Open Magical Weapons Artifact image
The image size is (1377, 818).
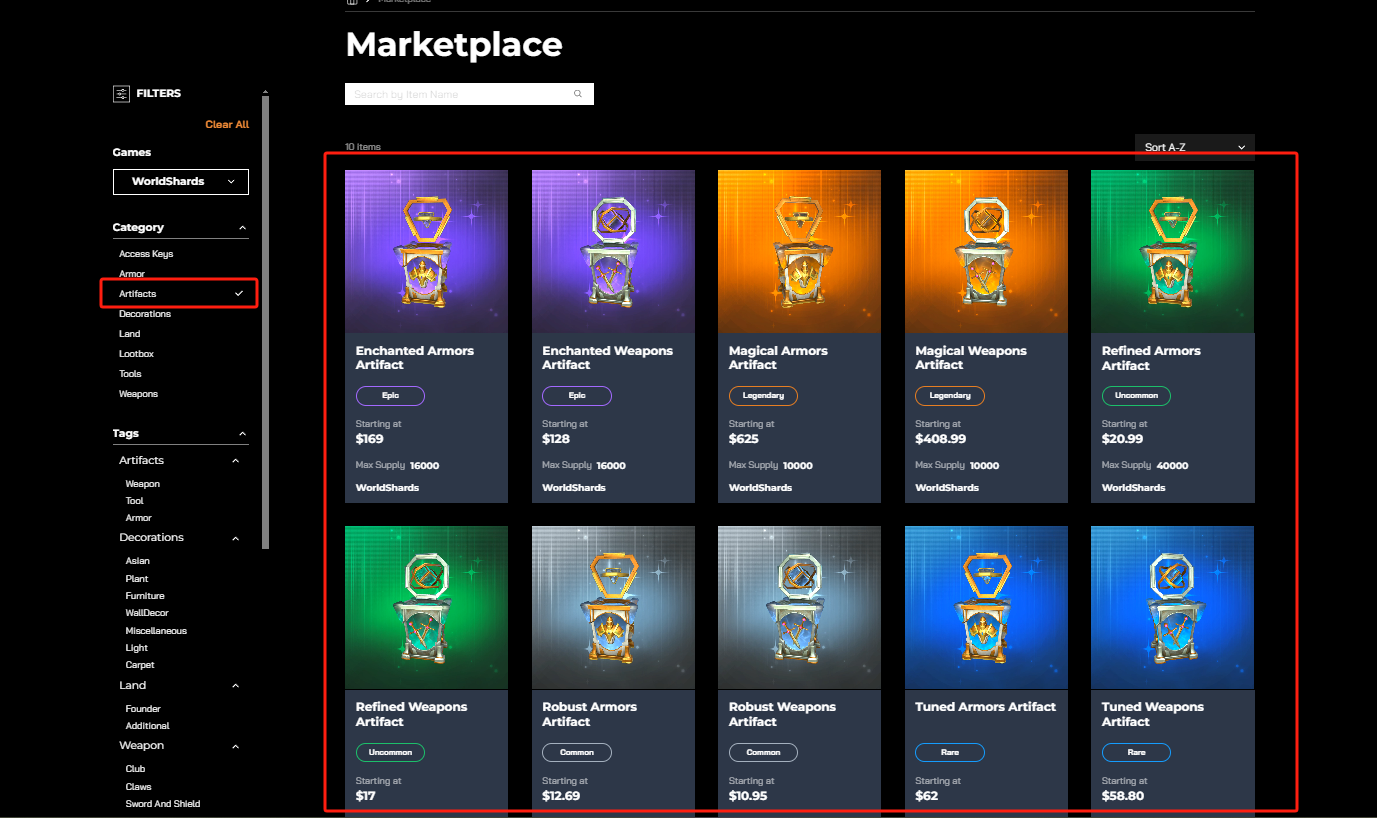point(986,251)
